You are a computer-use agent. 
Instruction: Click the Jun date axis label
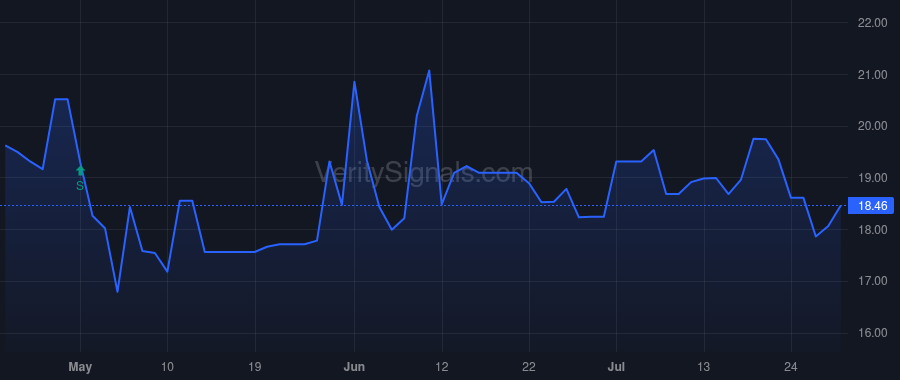click(x=354, y=367)
